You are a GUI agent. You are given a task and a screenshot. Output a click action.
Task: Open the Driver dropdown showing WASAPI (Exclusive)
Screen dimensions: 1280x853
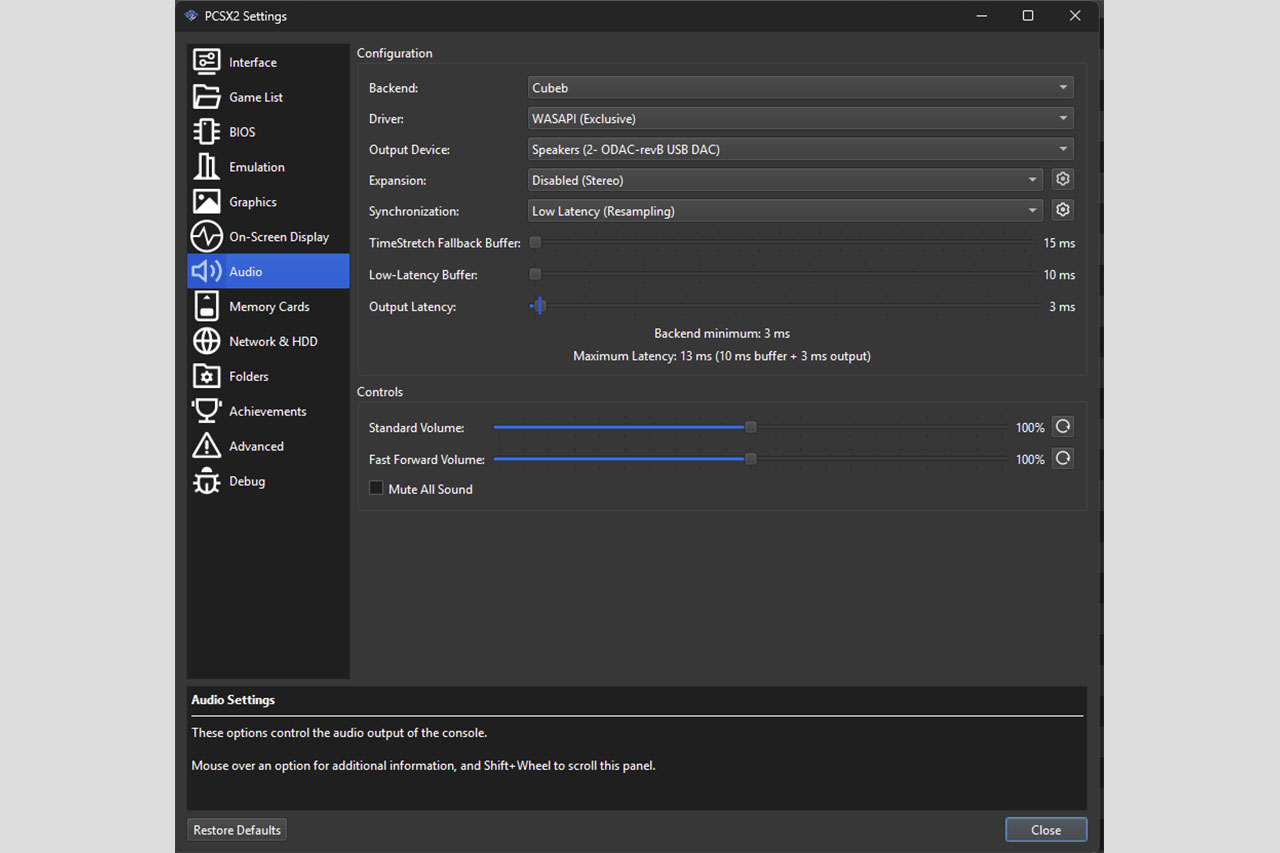[x=801, y=119]
